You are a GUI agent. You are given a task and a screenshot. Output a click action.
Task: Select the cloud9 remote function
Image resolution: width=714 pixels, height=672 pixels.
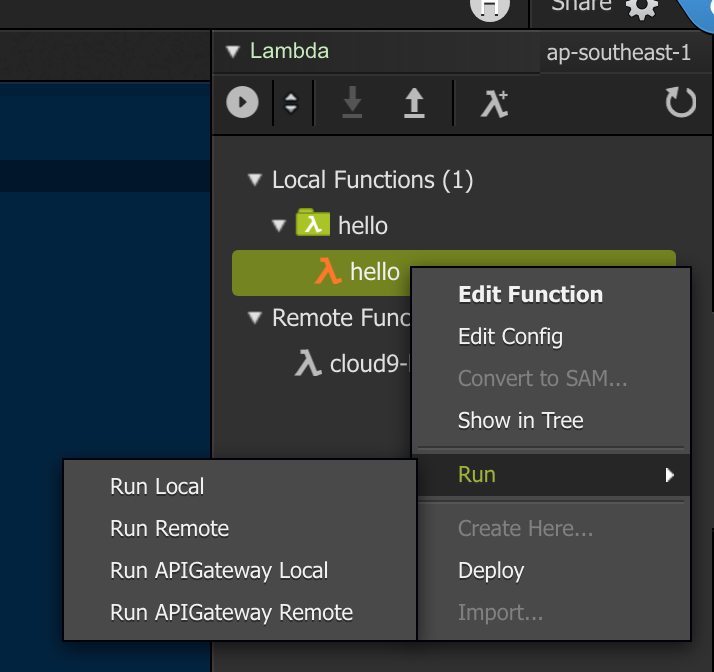point(352,364)
